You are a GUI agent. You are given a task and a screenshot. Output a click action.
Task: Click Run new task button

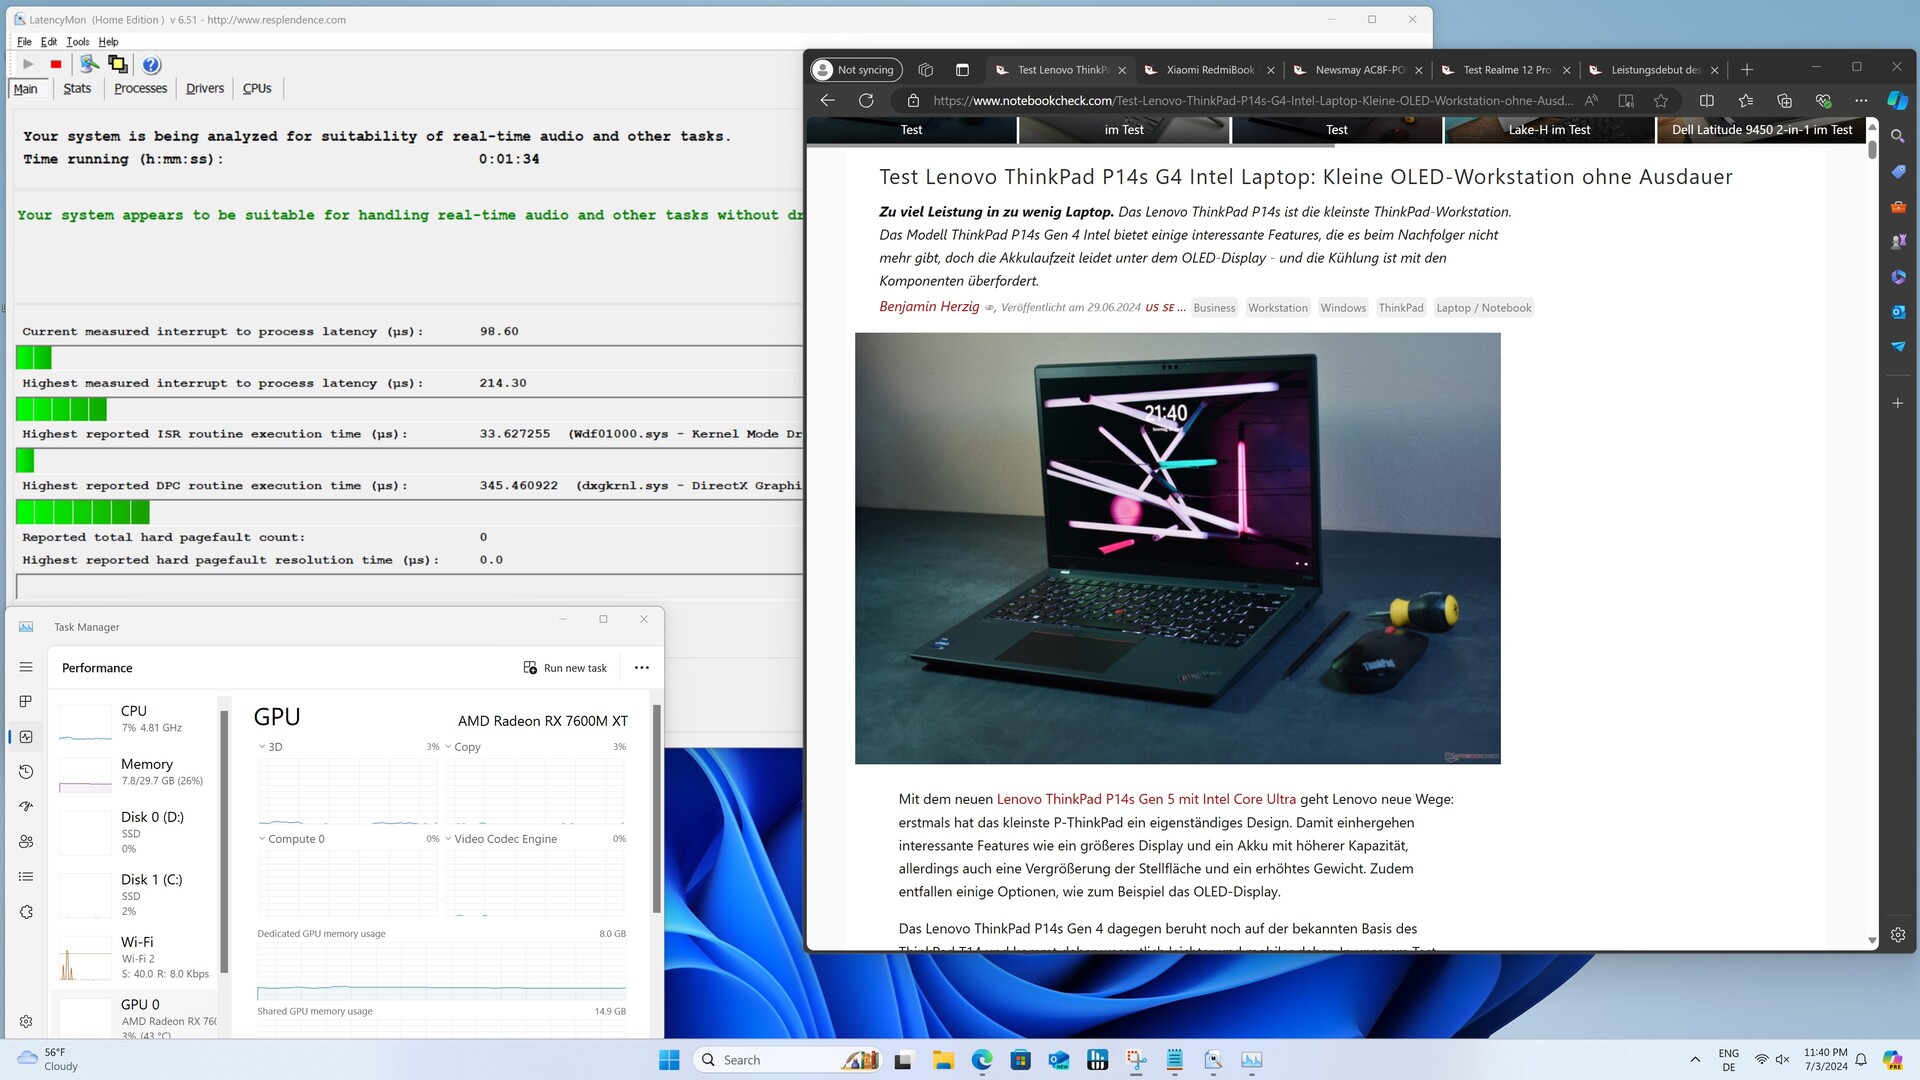(x=565, y=668)
